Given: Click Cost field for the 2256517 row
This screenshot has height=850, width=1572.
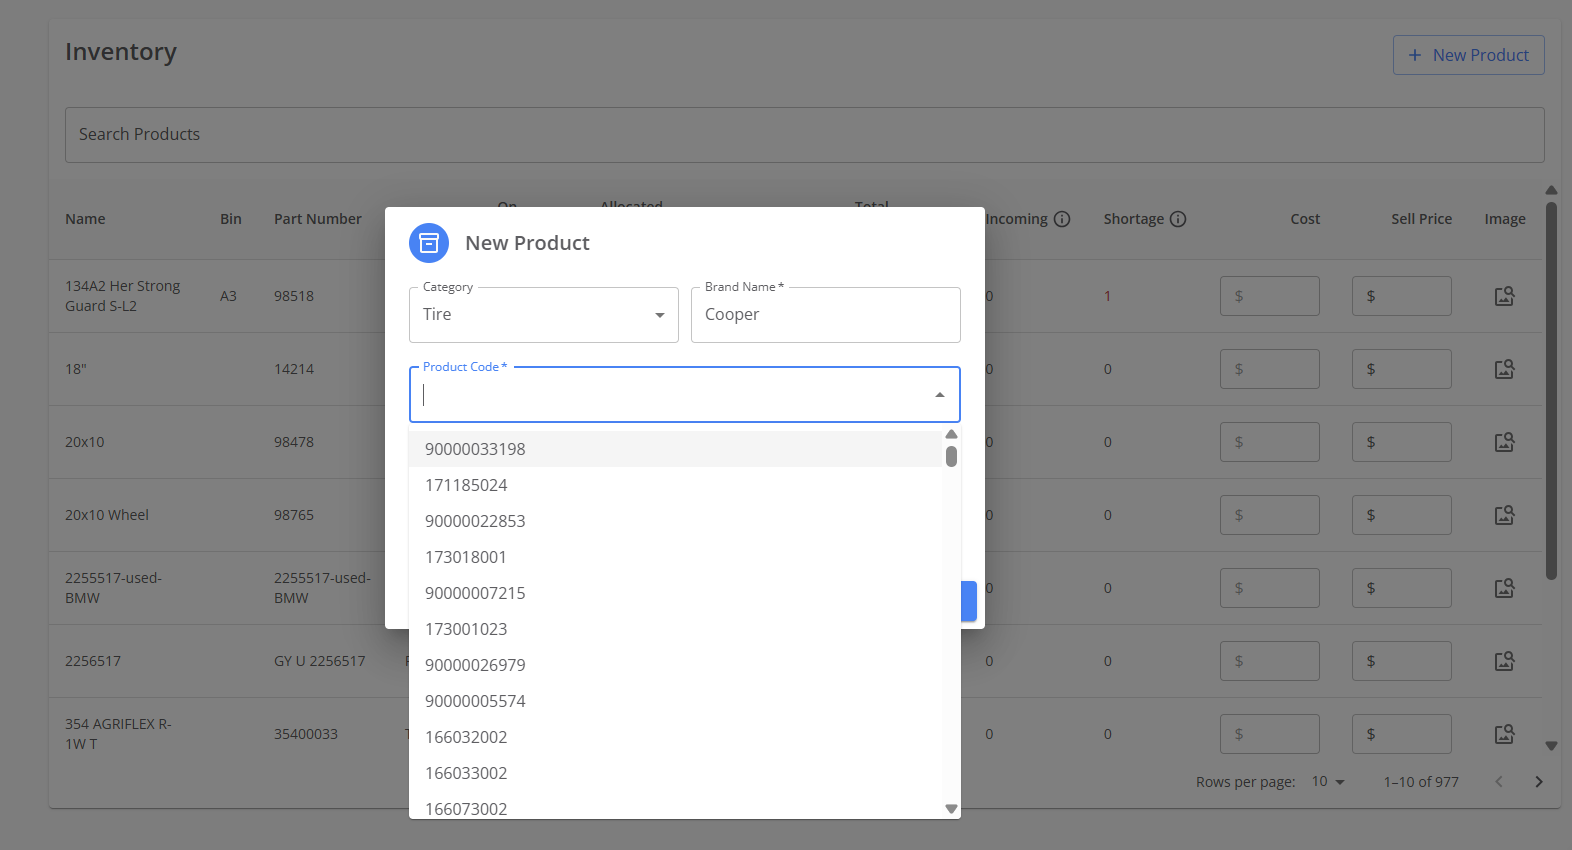Looking at the screenshot, I should click(1270, 661).
